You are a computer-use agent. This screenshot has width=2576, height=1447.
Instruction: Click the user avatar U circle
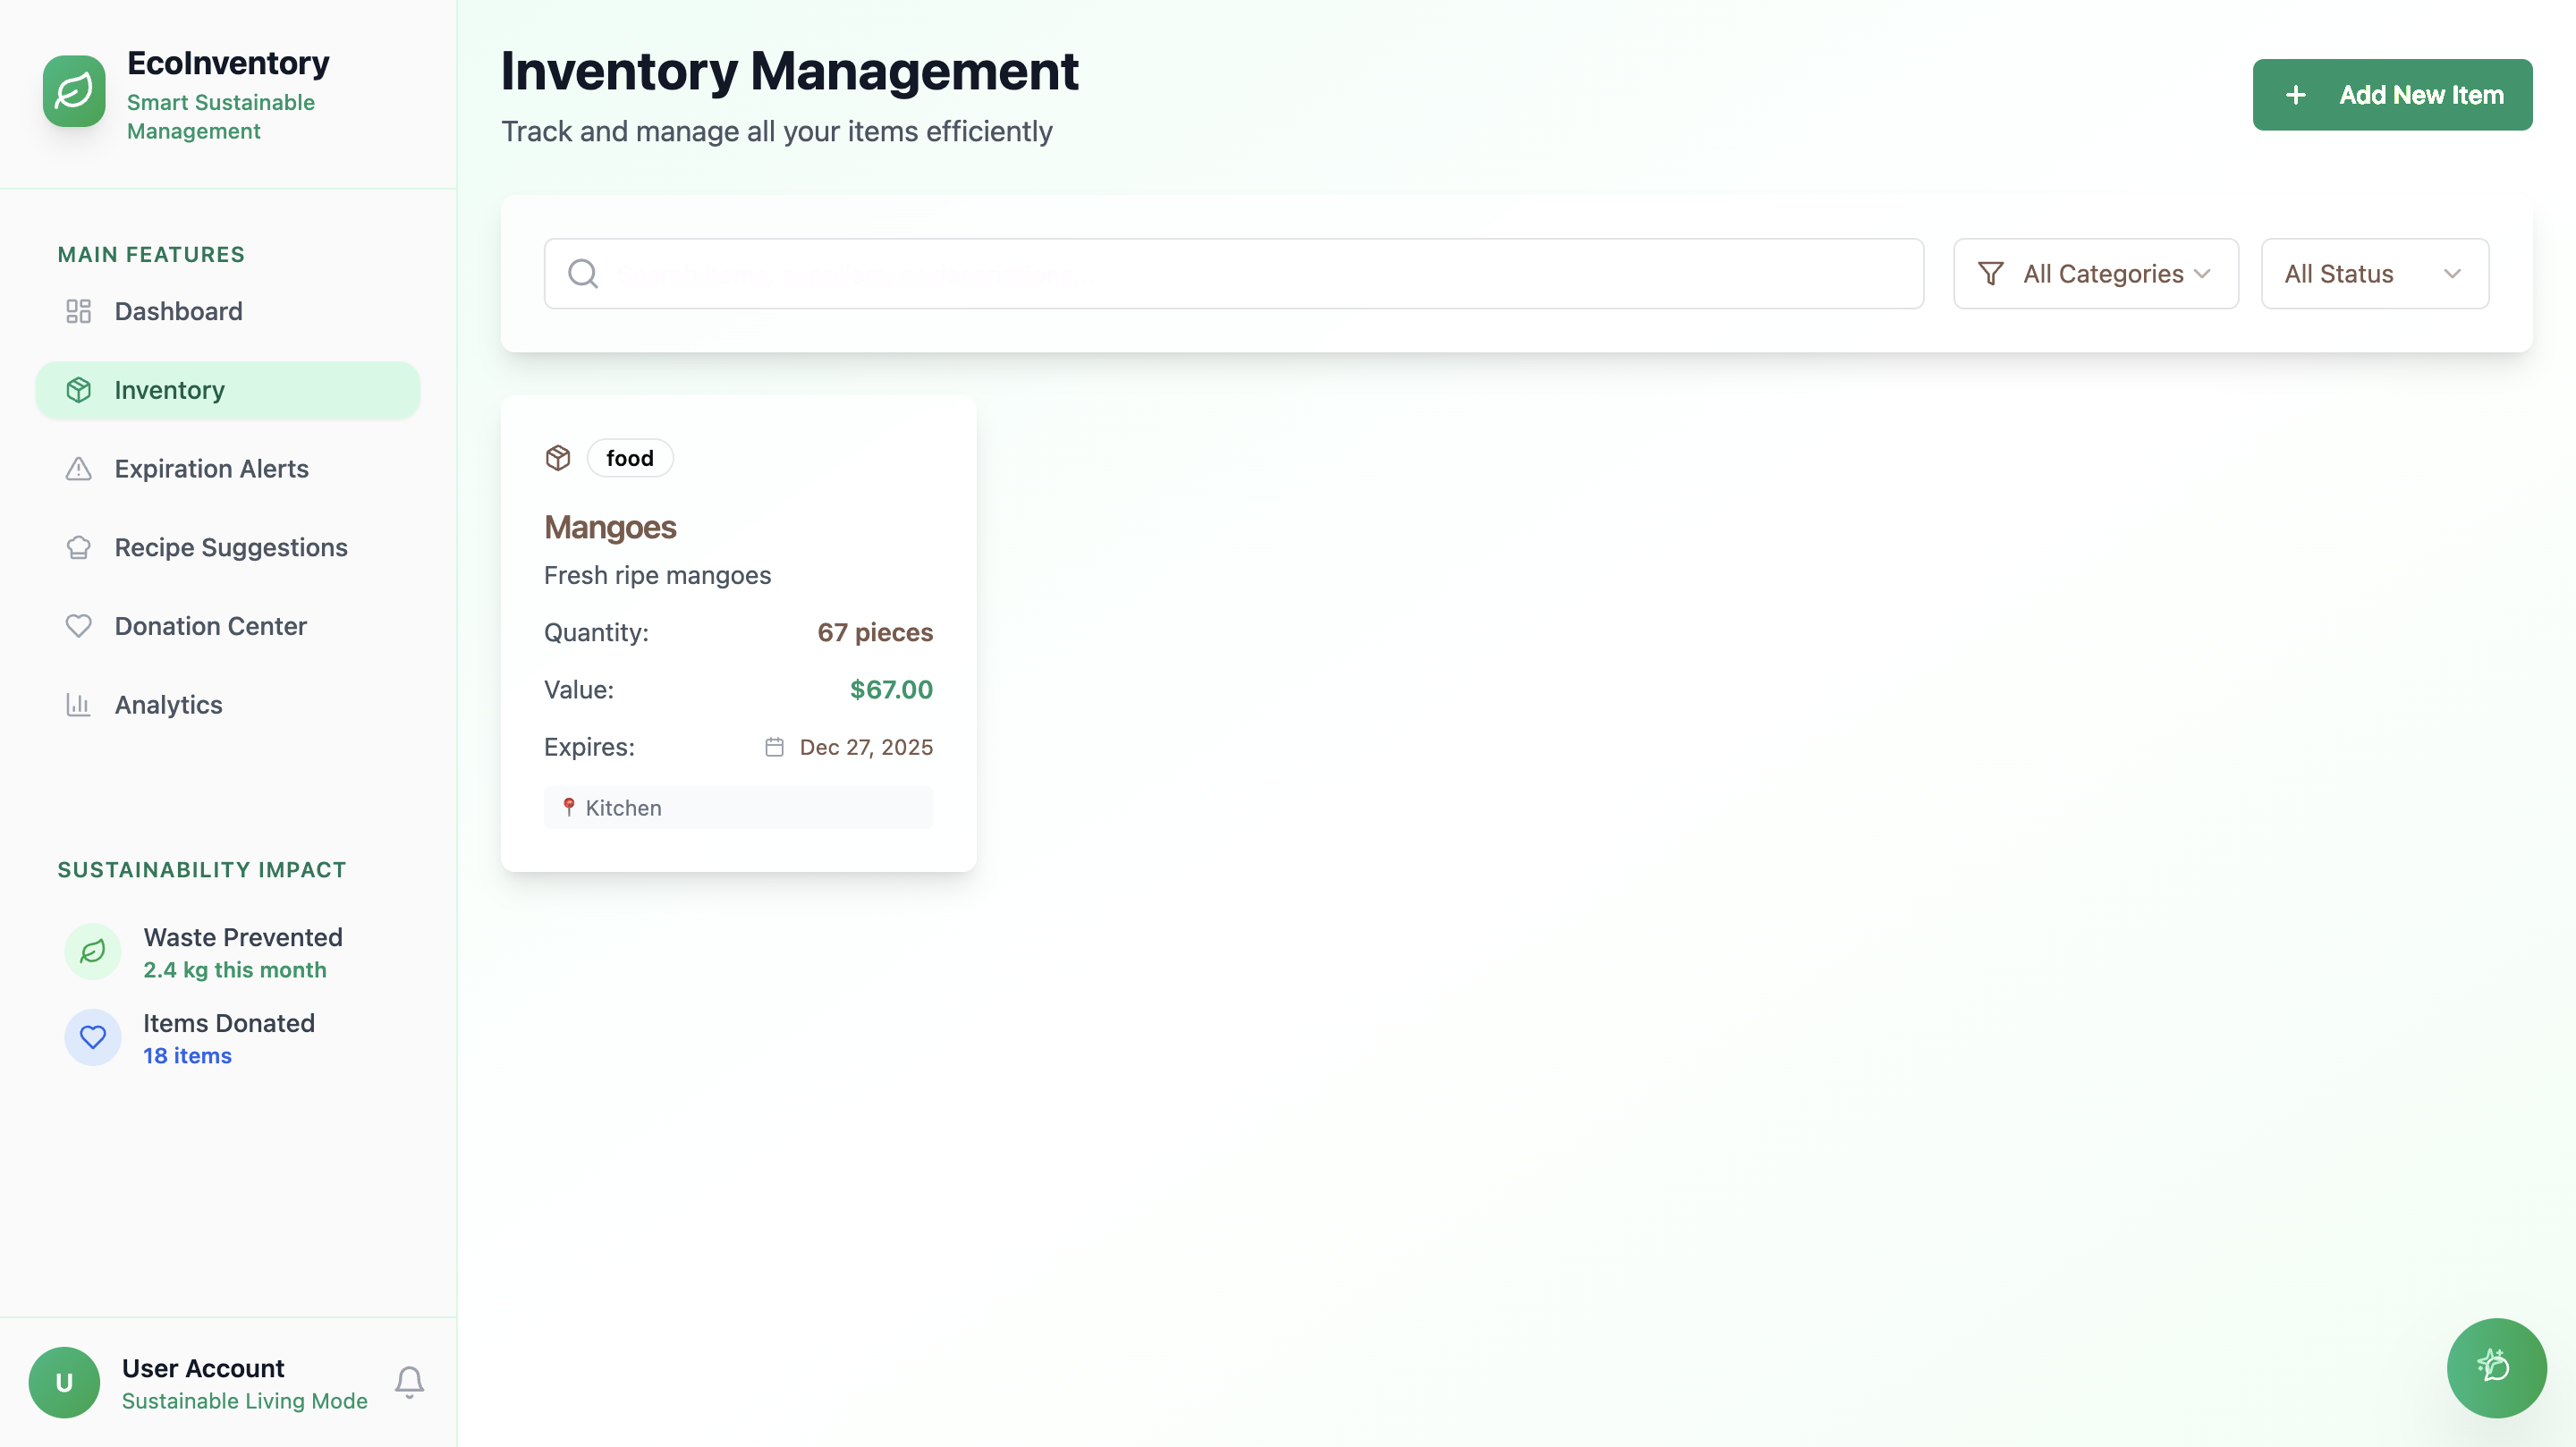click(x=64, y=1382)
